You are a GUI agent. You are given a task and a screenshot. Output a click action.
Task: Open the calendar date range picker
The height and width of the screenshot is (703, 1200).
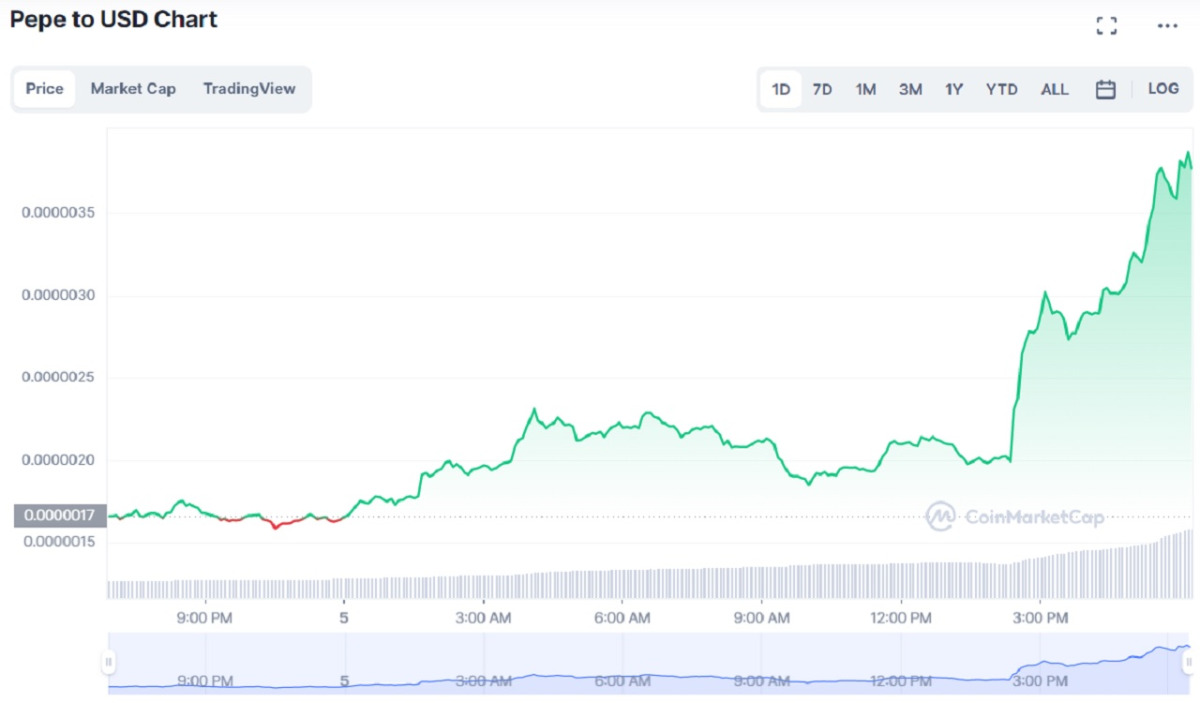(x=1105, y=89)
